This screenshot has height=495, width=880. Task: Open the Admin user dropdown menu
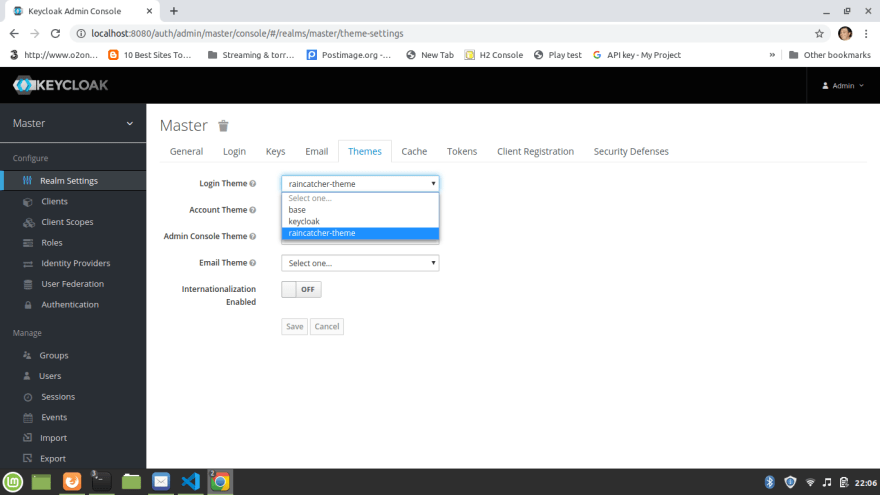click(843, 86)
